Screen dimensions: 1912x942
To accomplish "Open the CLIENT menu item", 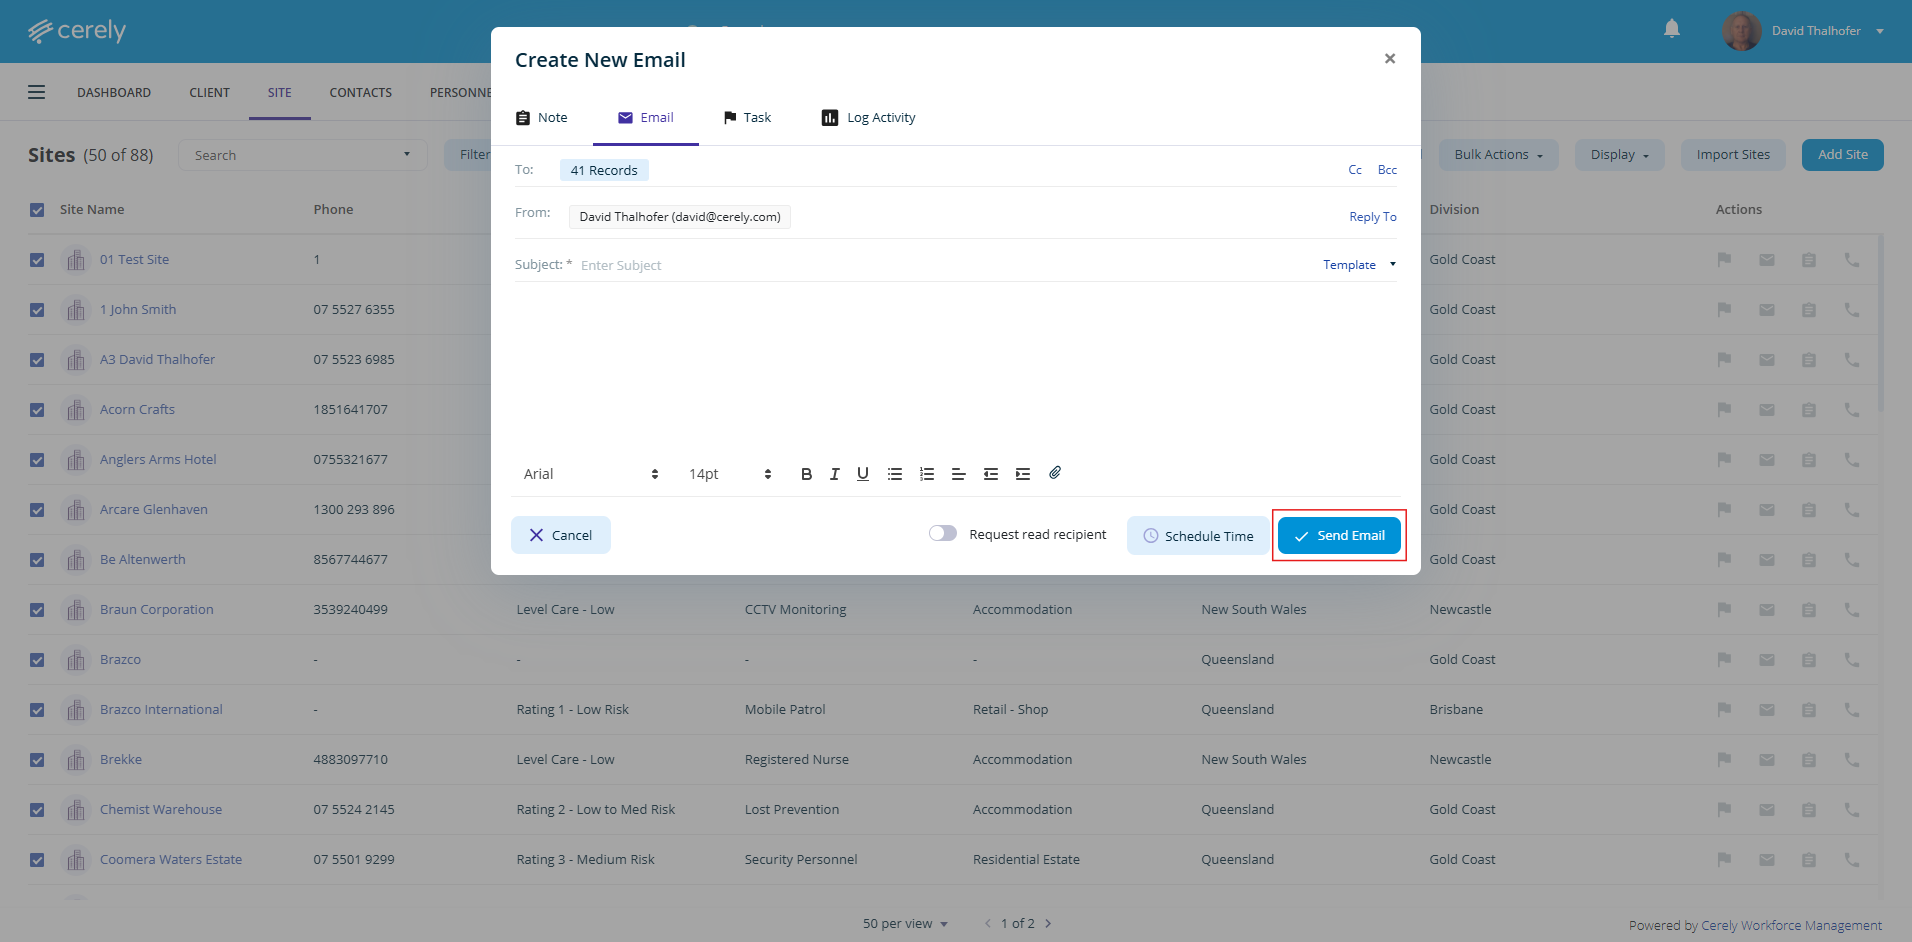I will pyautogui.click(x=210, y=92).
